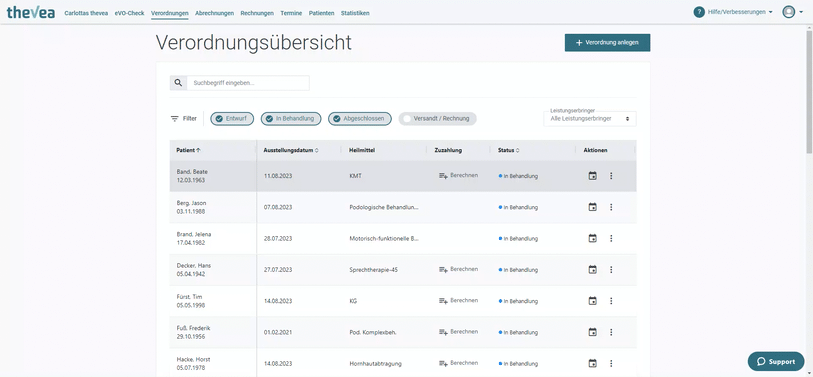This screenshot has height=377, width=813.
Task: Click the Hornhautabtragung cell
Action: coord(376,363)
